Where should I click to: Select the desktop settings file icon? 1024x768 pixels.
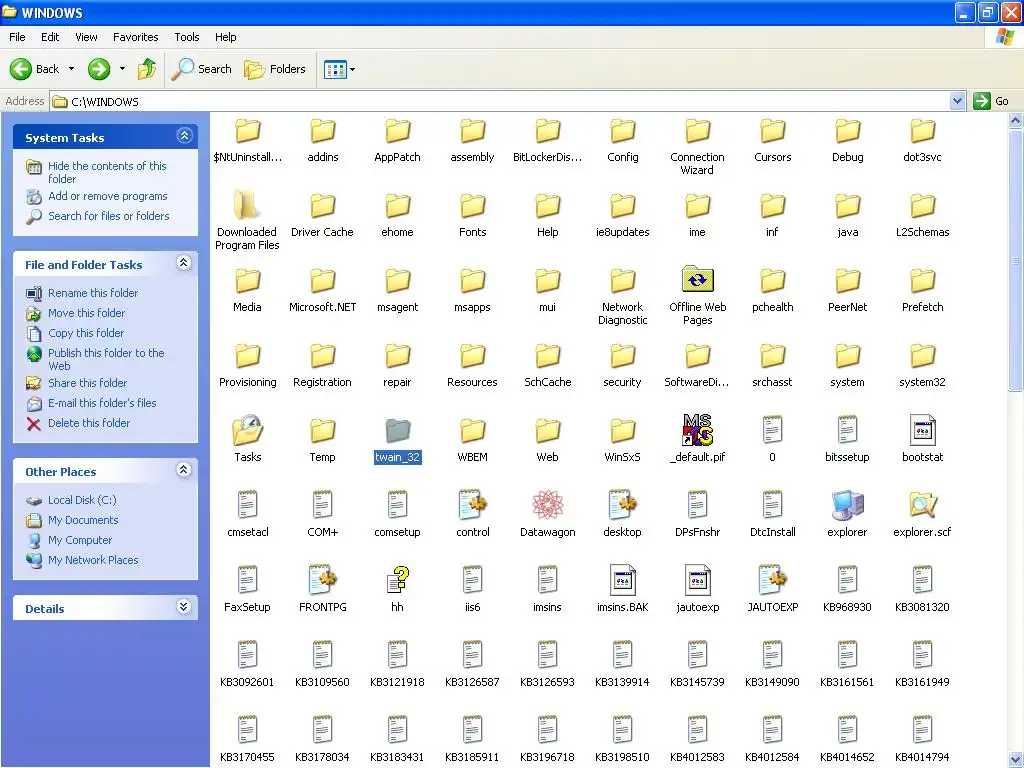click(x=622, y=505)
